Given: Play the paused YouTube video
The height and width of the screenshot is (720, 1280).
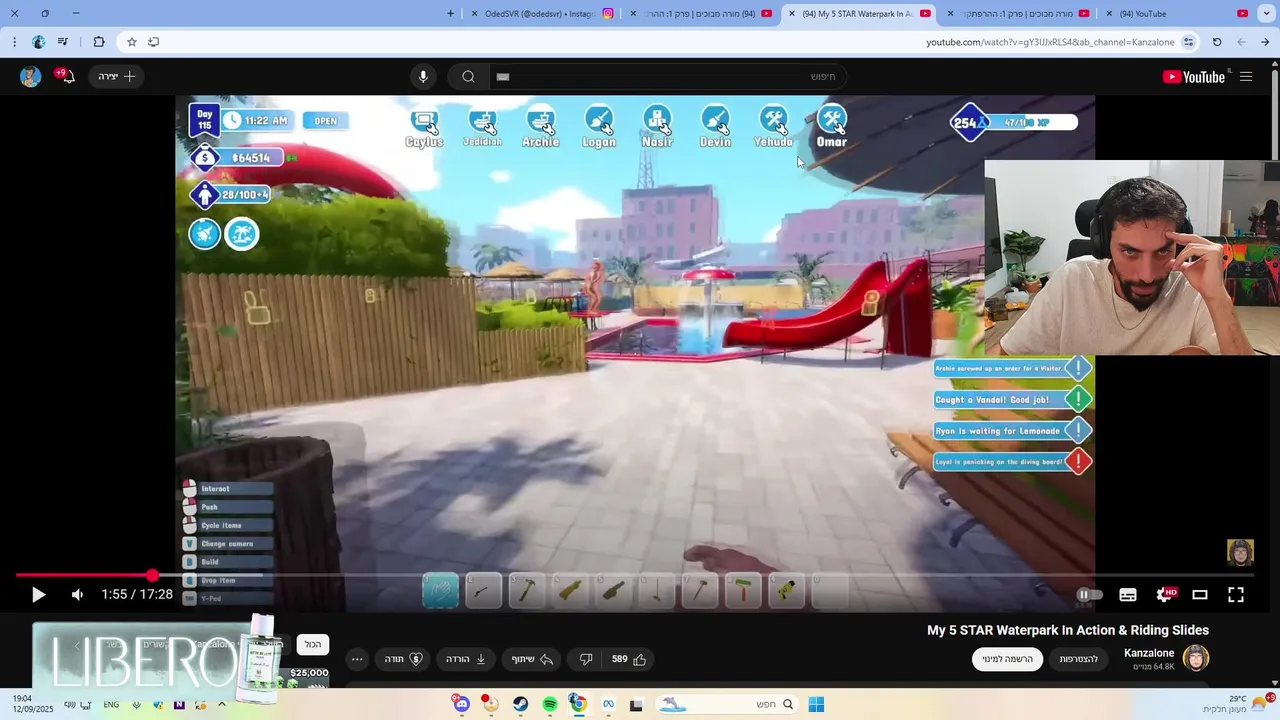Looking at the screenshot, I should (x=38, y=595).
